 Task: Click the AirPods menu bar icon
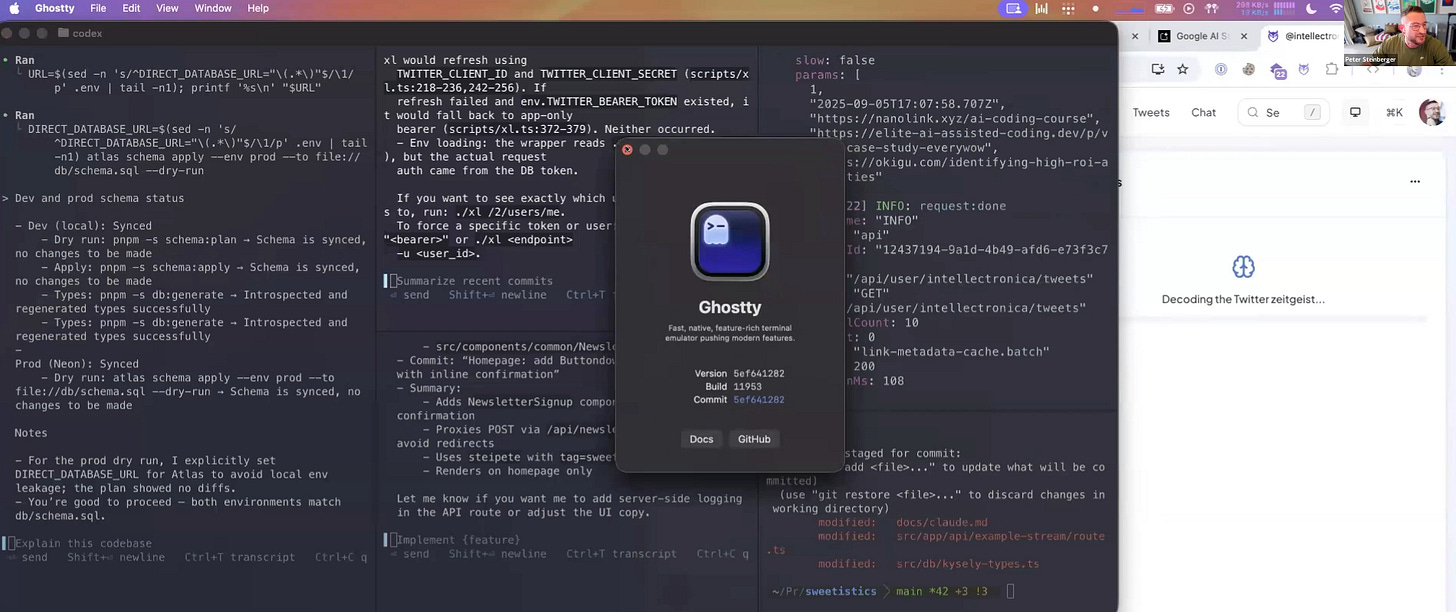(x=1214, y=8)
